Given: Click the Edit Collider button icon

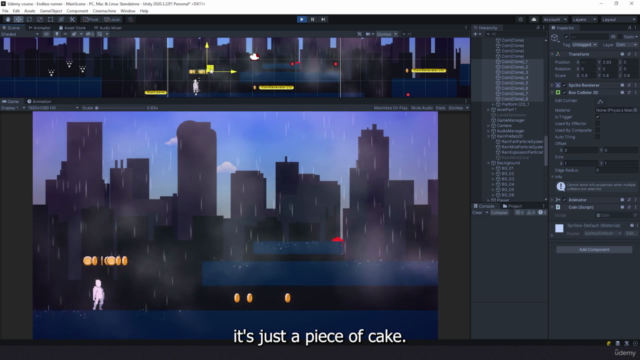Looking at the screenshot, I should [x=600, y=101].
